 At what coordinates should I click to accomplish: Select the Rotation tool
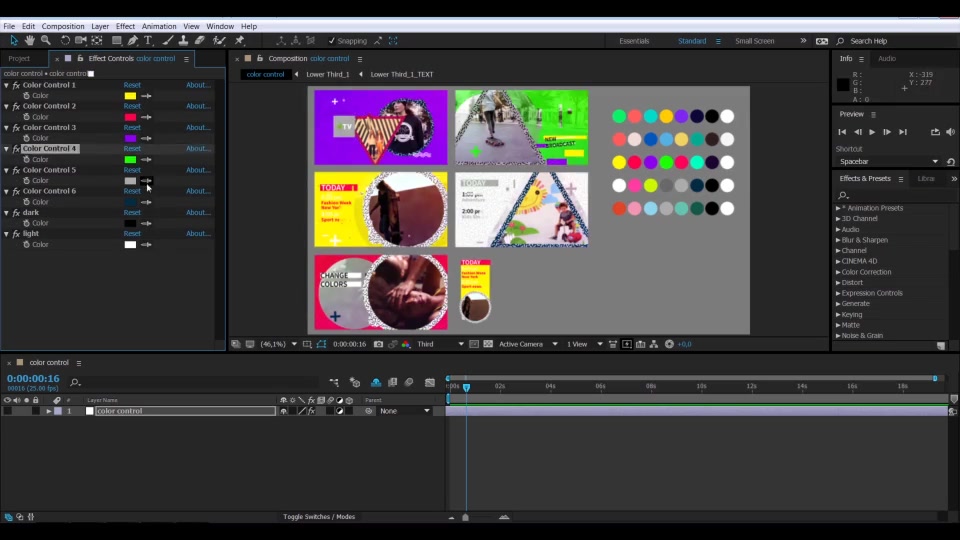click(65, 40)
